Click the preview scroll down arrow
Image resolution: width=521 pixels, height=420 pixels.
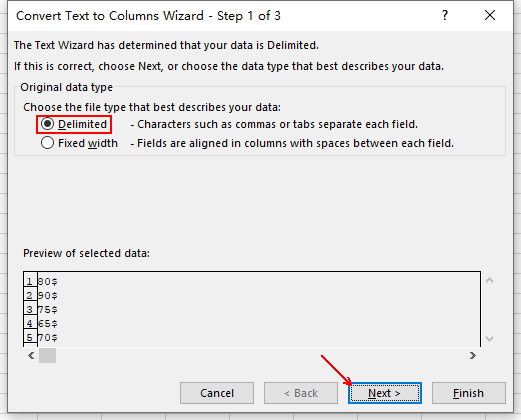tap(489, 339)
